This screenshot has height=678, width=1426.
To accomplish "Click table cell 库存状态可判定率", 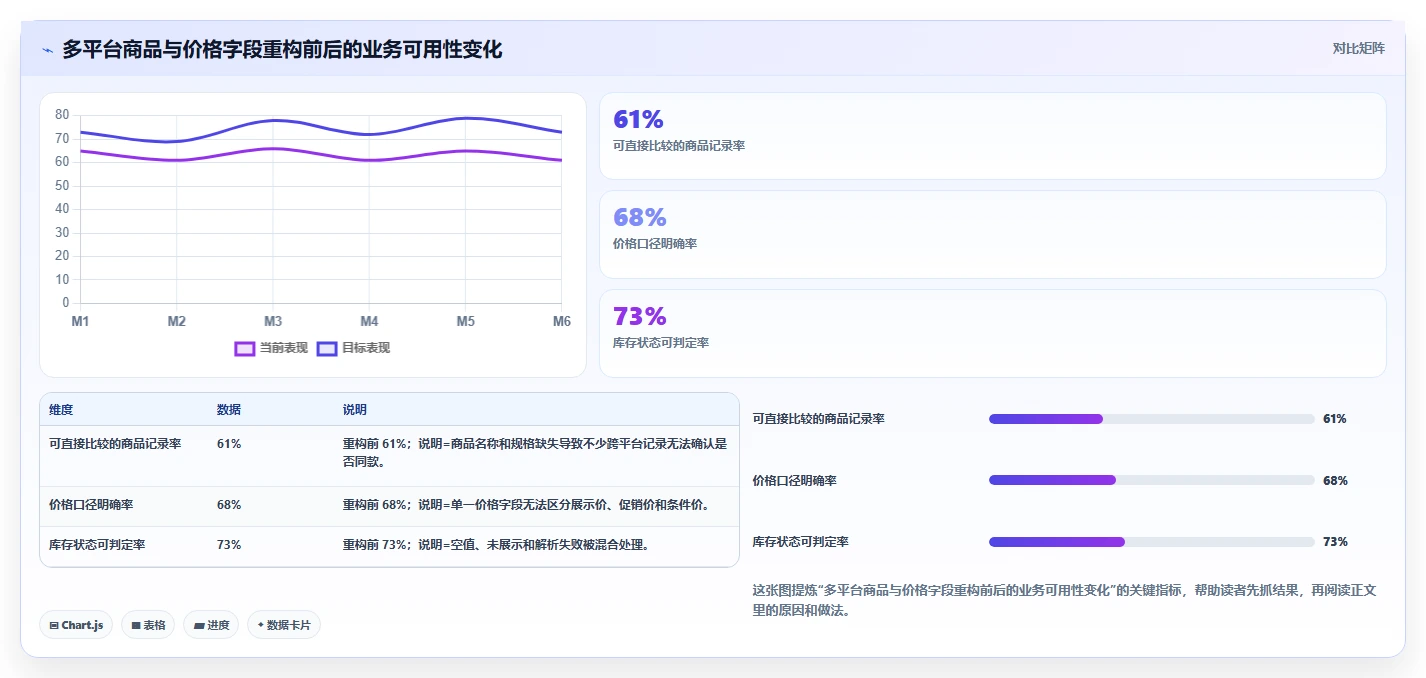I will pyautogui.click(x=97, y=545).
